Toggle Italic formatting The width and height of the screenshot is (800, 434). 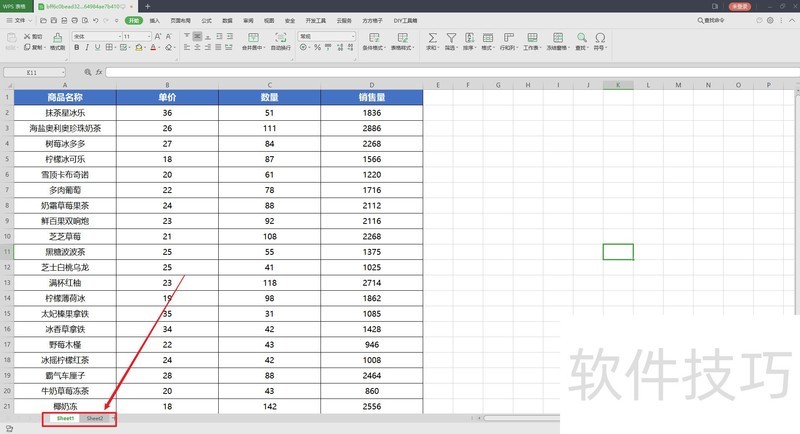[x=87, y=47]
